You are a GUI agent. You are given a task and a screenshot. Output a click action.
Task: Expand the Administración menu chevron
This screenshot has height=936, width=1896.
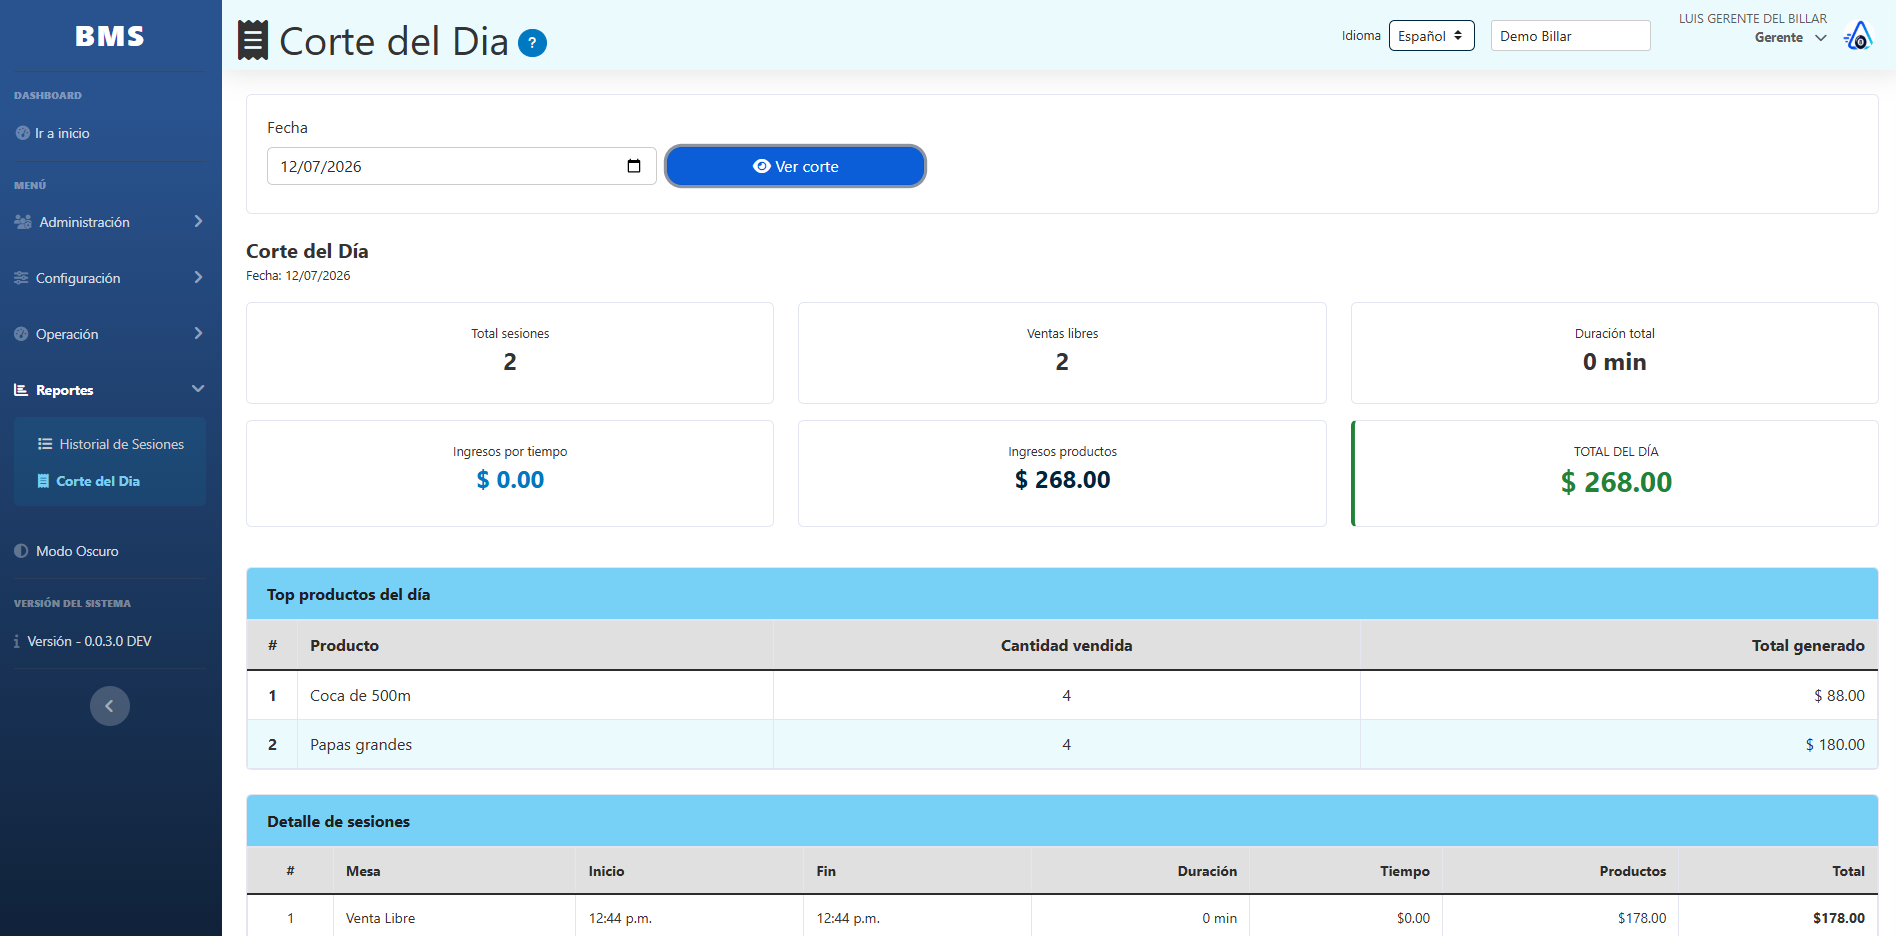198,221
